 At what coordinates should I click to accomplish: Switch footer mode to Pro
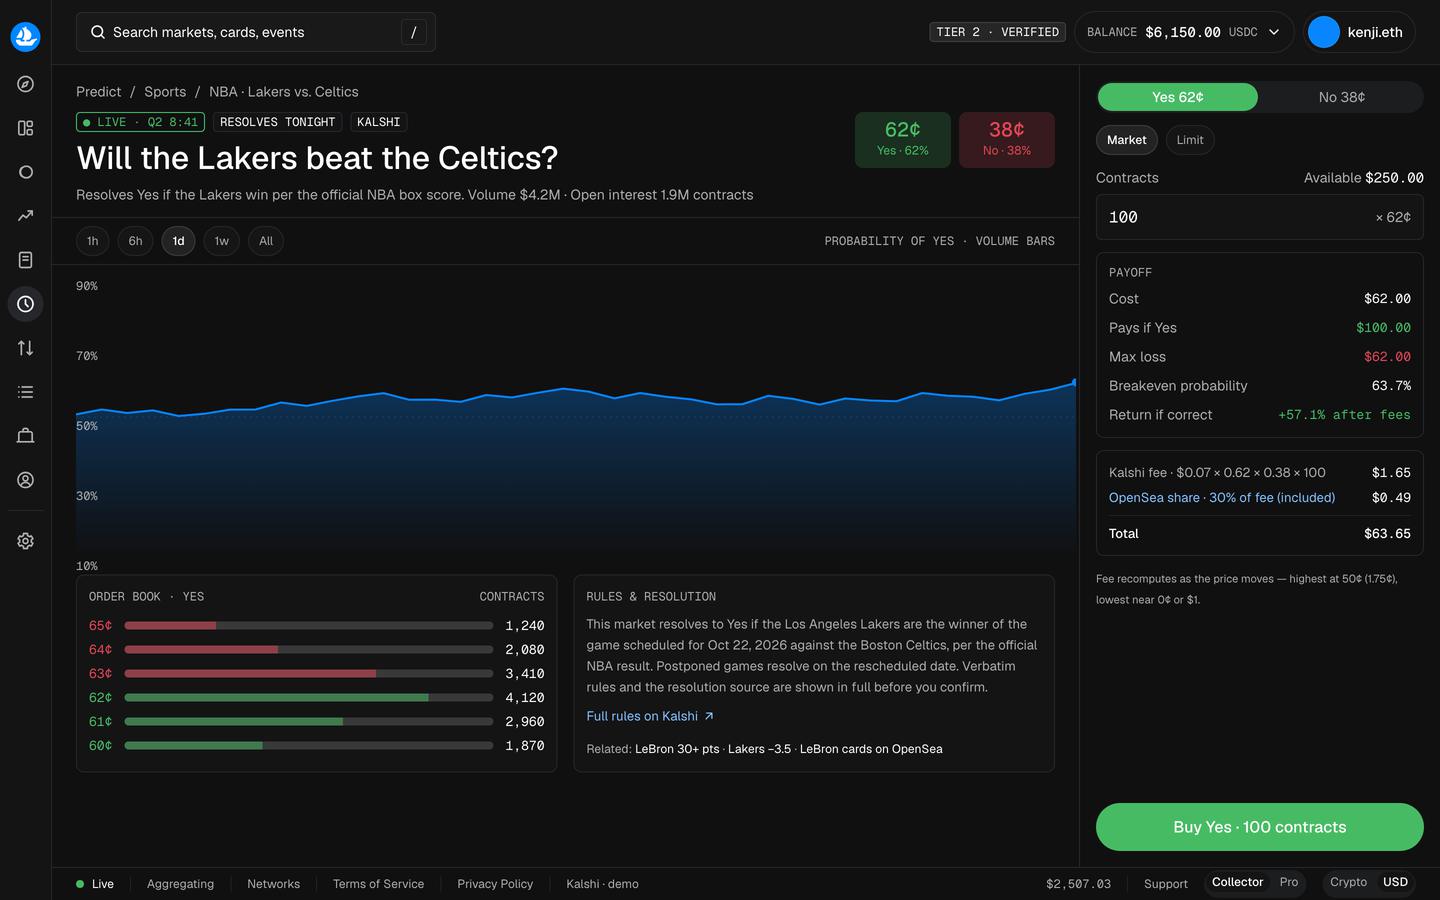[x=1289, y=882]
